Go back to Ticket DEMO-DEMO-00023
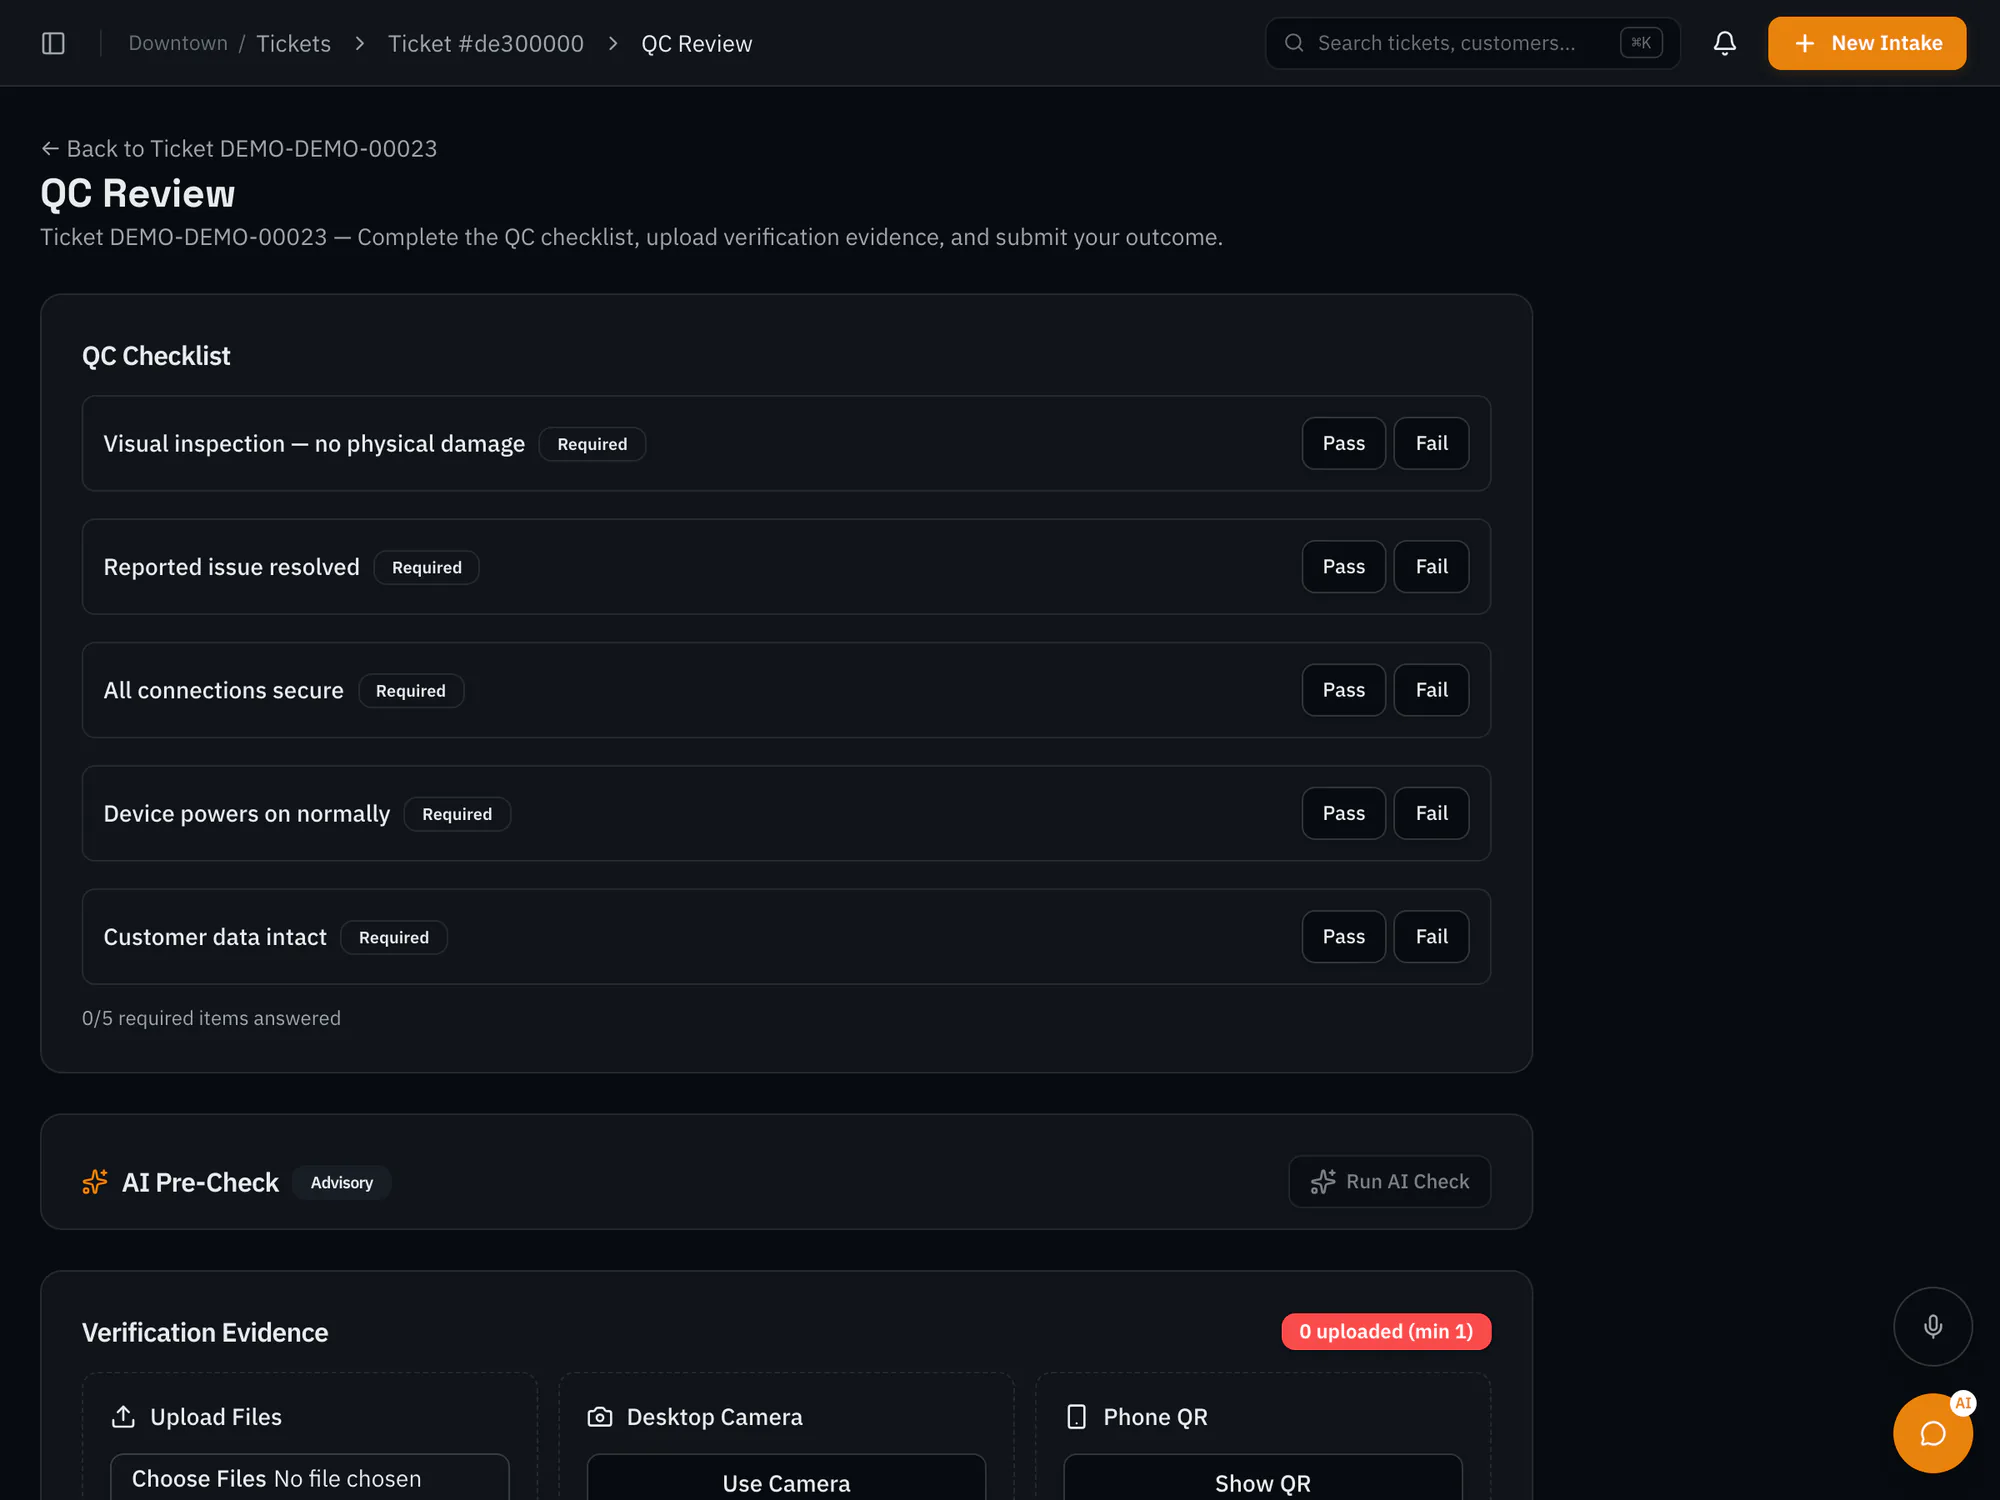Viewport: 2000px width, 1500px height. (239, 148)
